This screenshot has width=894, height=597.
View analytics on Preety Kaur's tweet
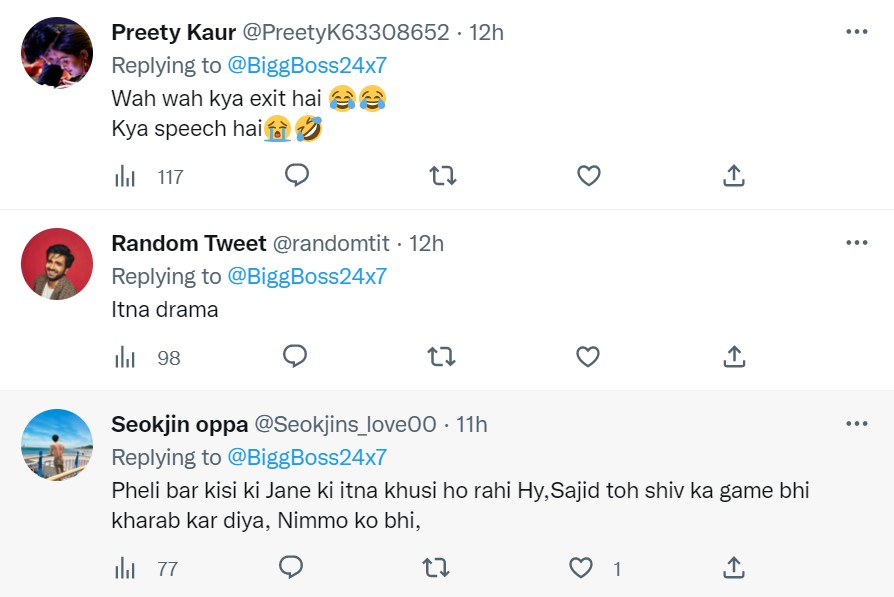pos(126,177)
